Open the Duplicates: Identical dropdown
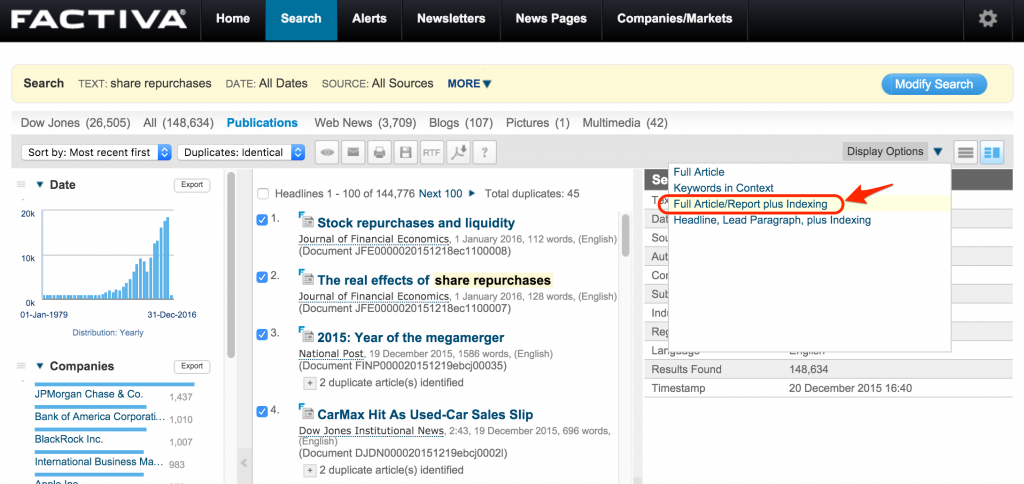The width and height of the screenshot is (1024, 484). (x=243, y=153)
